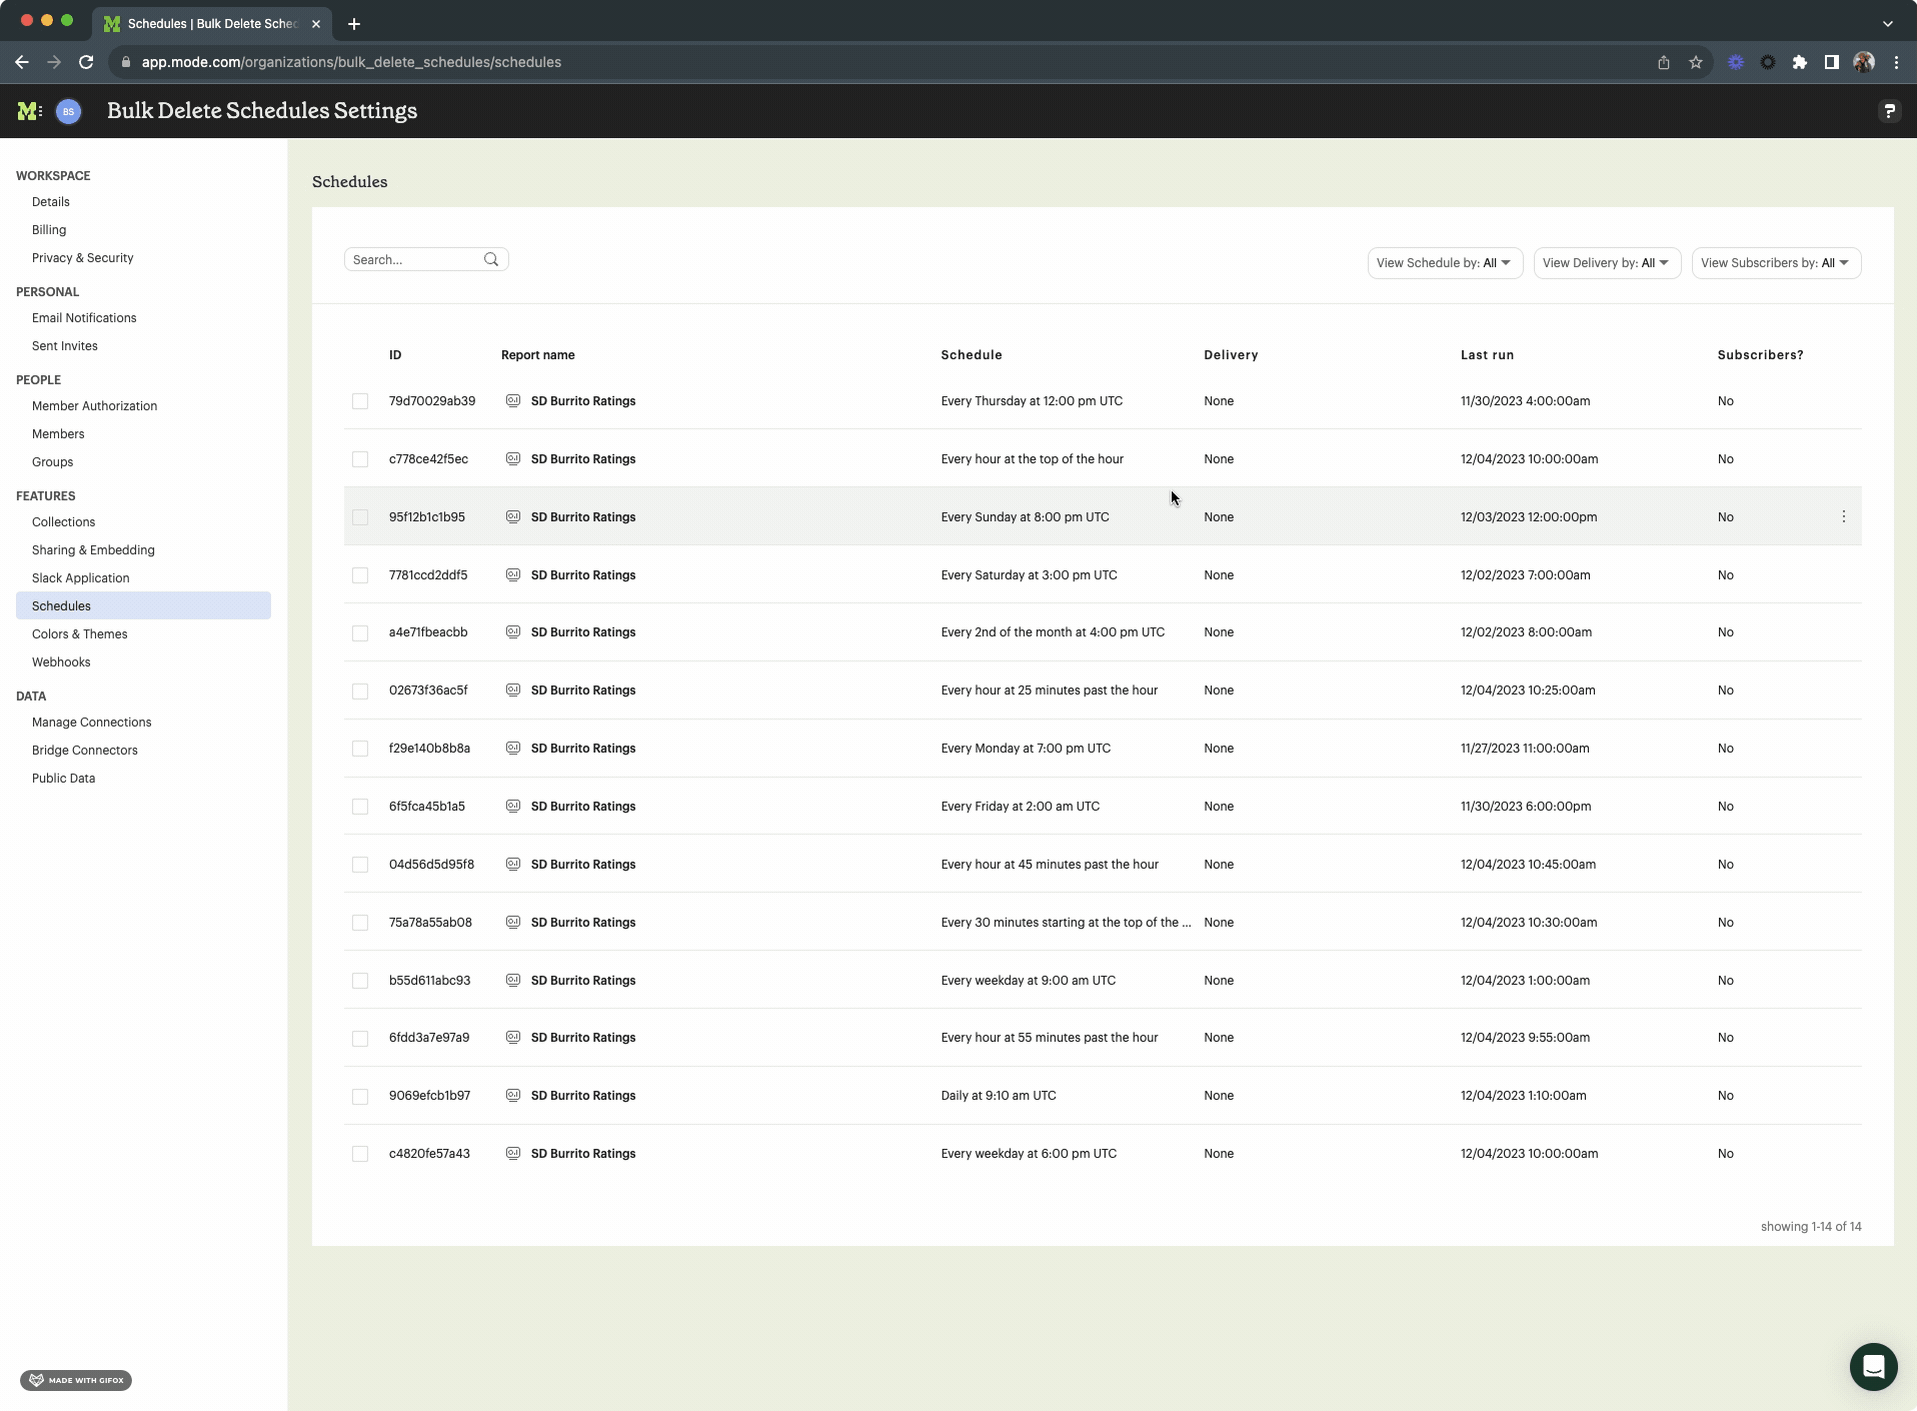
Task: Click the share icon in the address bar
Action: point(1664,62)
